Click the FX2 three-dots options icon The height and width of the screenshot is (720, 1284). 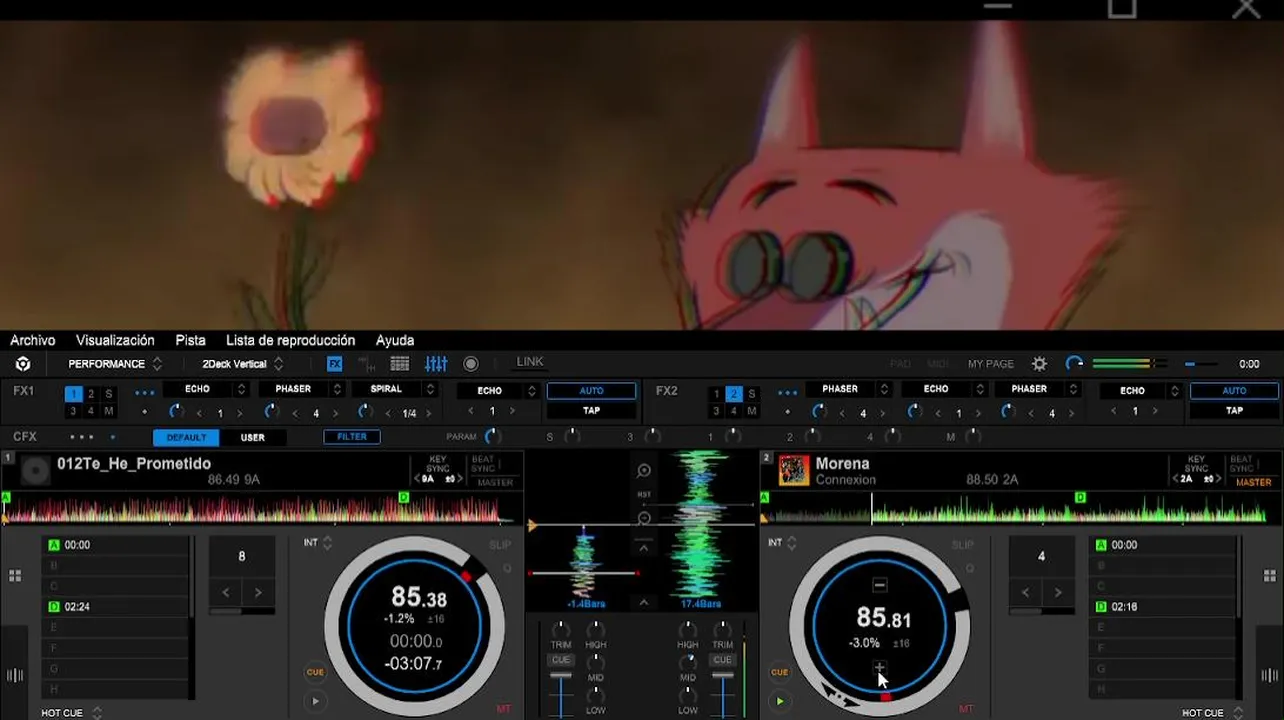788,393
